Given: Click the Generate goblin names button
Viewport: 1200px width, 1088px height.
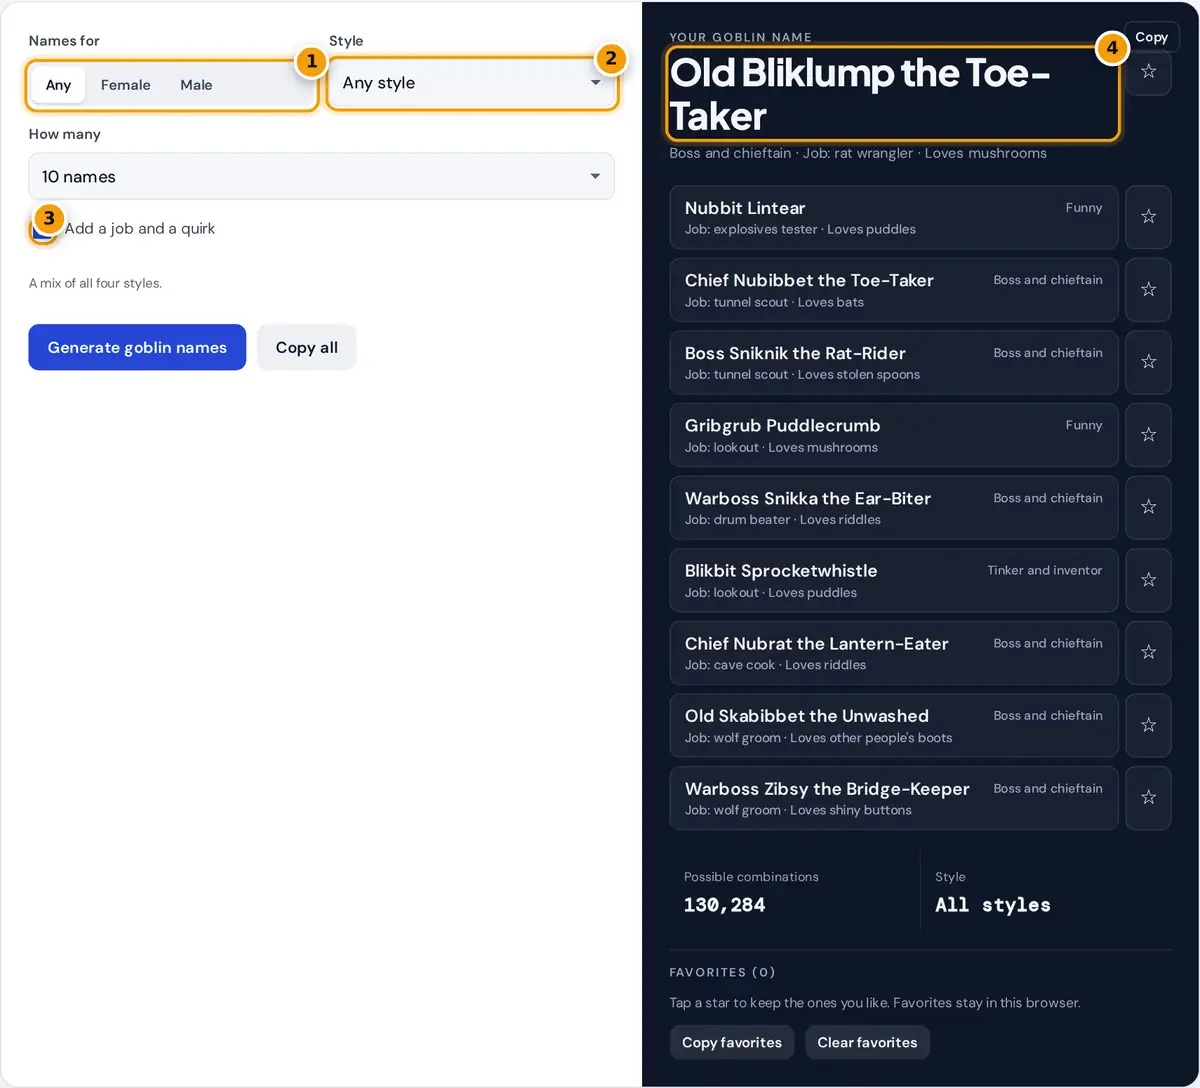Looking at the screenshot, I should 137,347.
